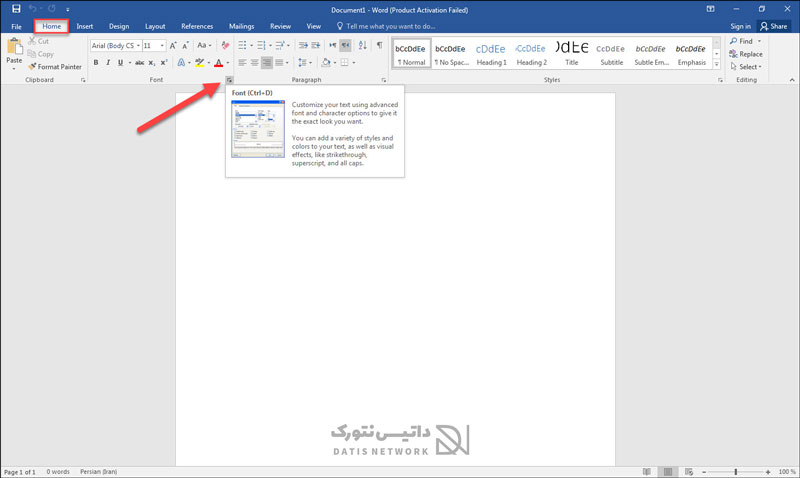Click the Paste clipboard icon

pyautogui.click(x=14, y=46)
